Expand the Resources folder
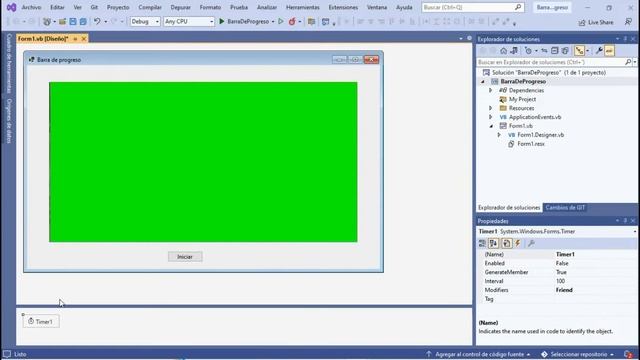Viewport: 640px width, 360px height. tap(491, 108)
